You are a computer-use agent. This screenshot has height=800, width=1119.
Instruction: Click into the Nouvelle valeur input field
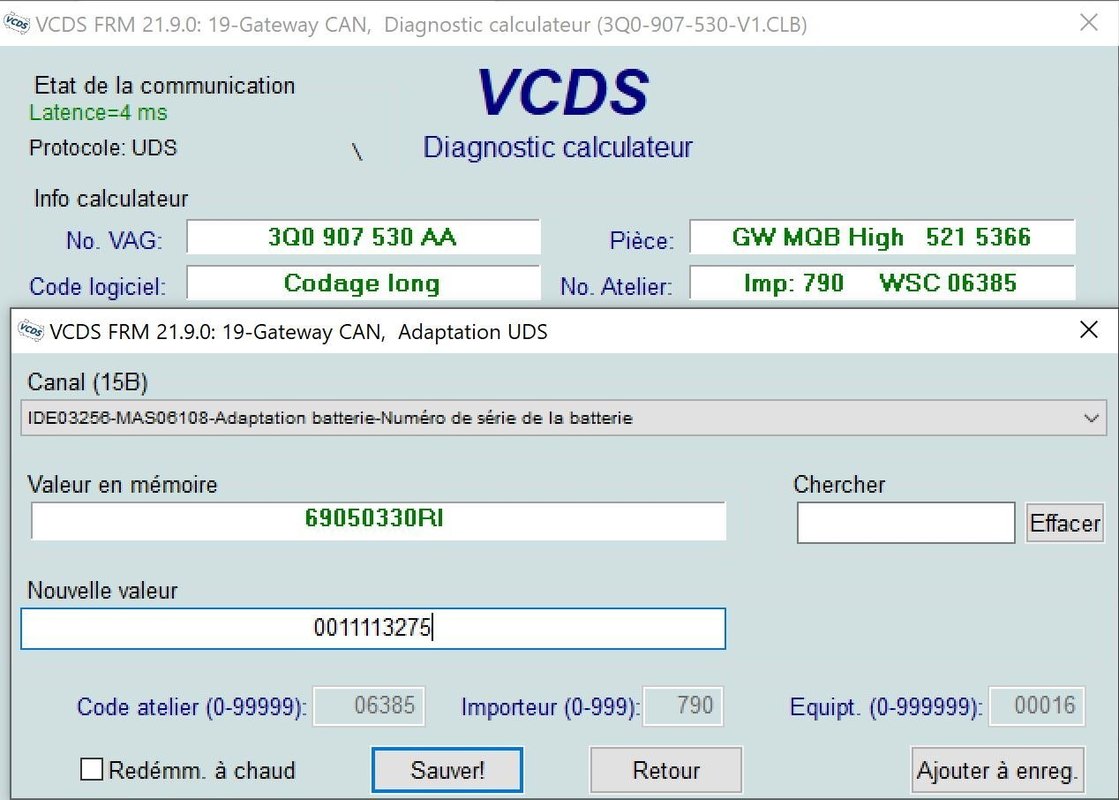(x=373, y=629)
